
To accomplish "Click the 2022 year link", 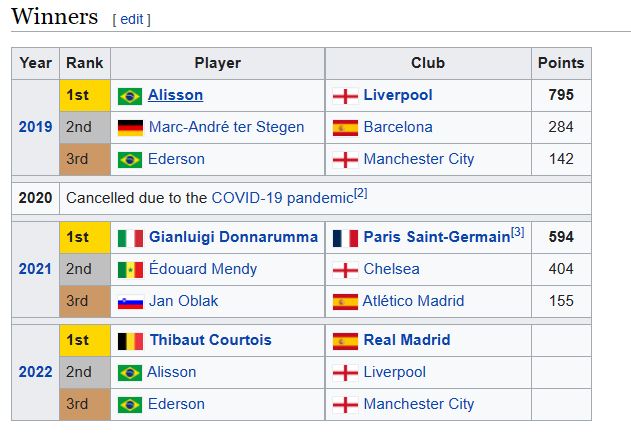I will 35,372.
